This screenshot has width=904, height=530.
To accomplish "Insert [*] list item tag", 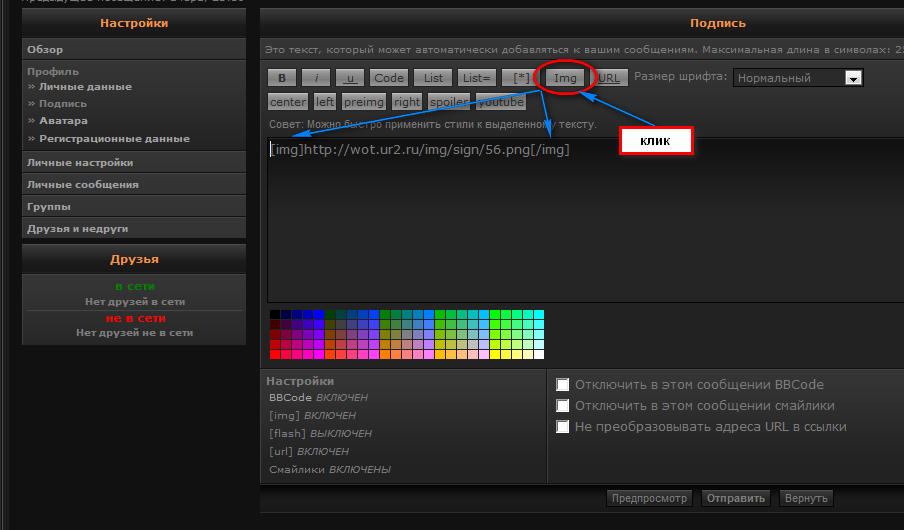I will [x=521, y=78].
